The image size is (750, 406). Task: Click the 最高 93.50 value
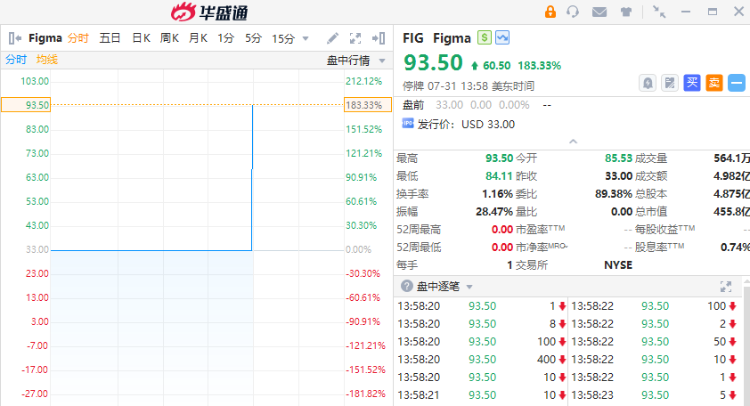click(499, 158)
